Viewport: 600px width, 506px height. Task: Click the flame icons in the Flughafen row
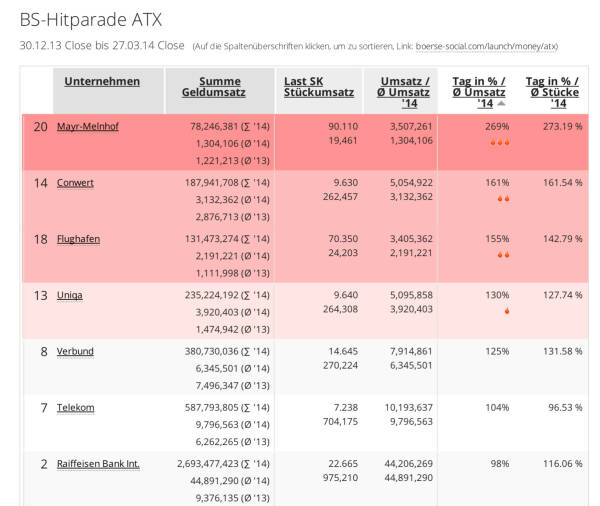coord(501,254)
